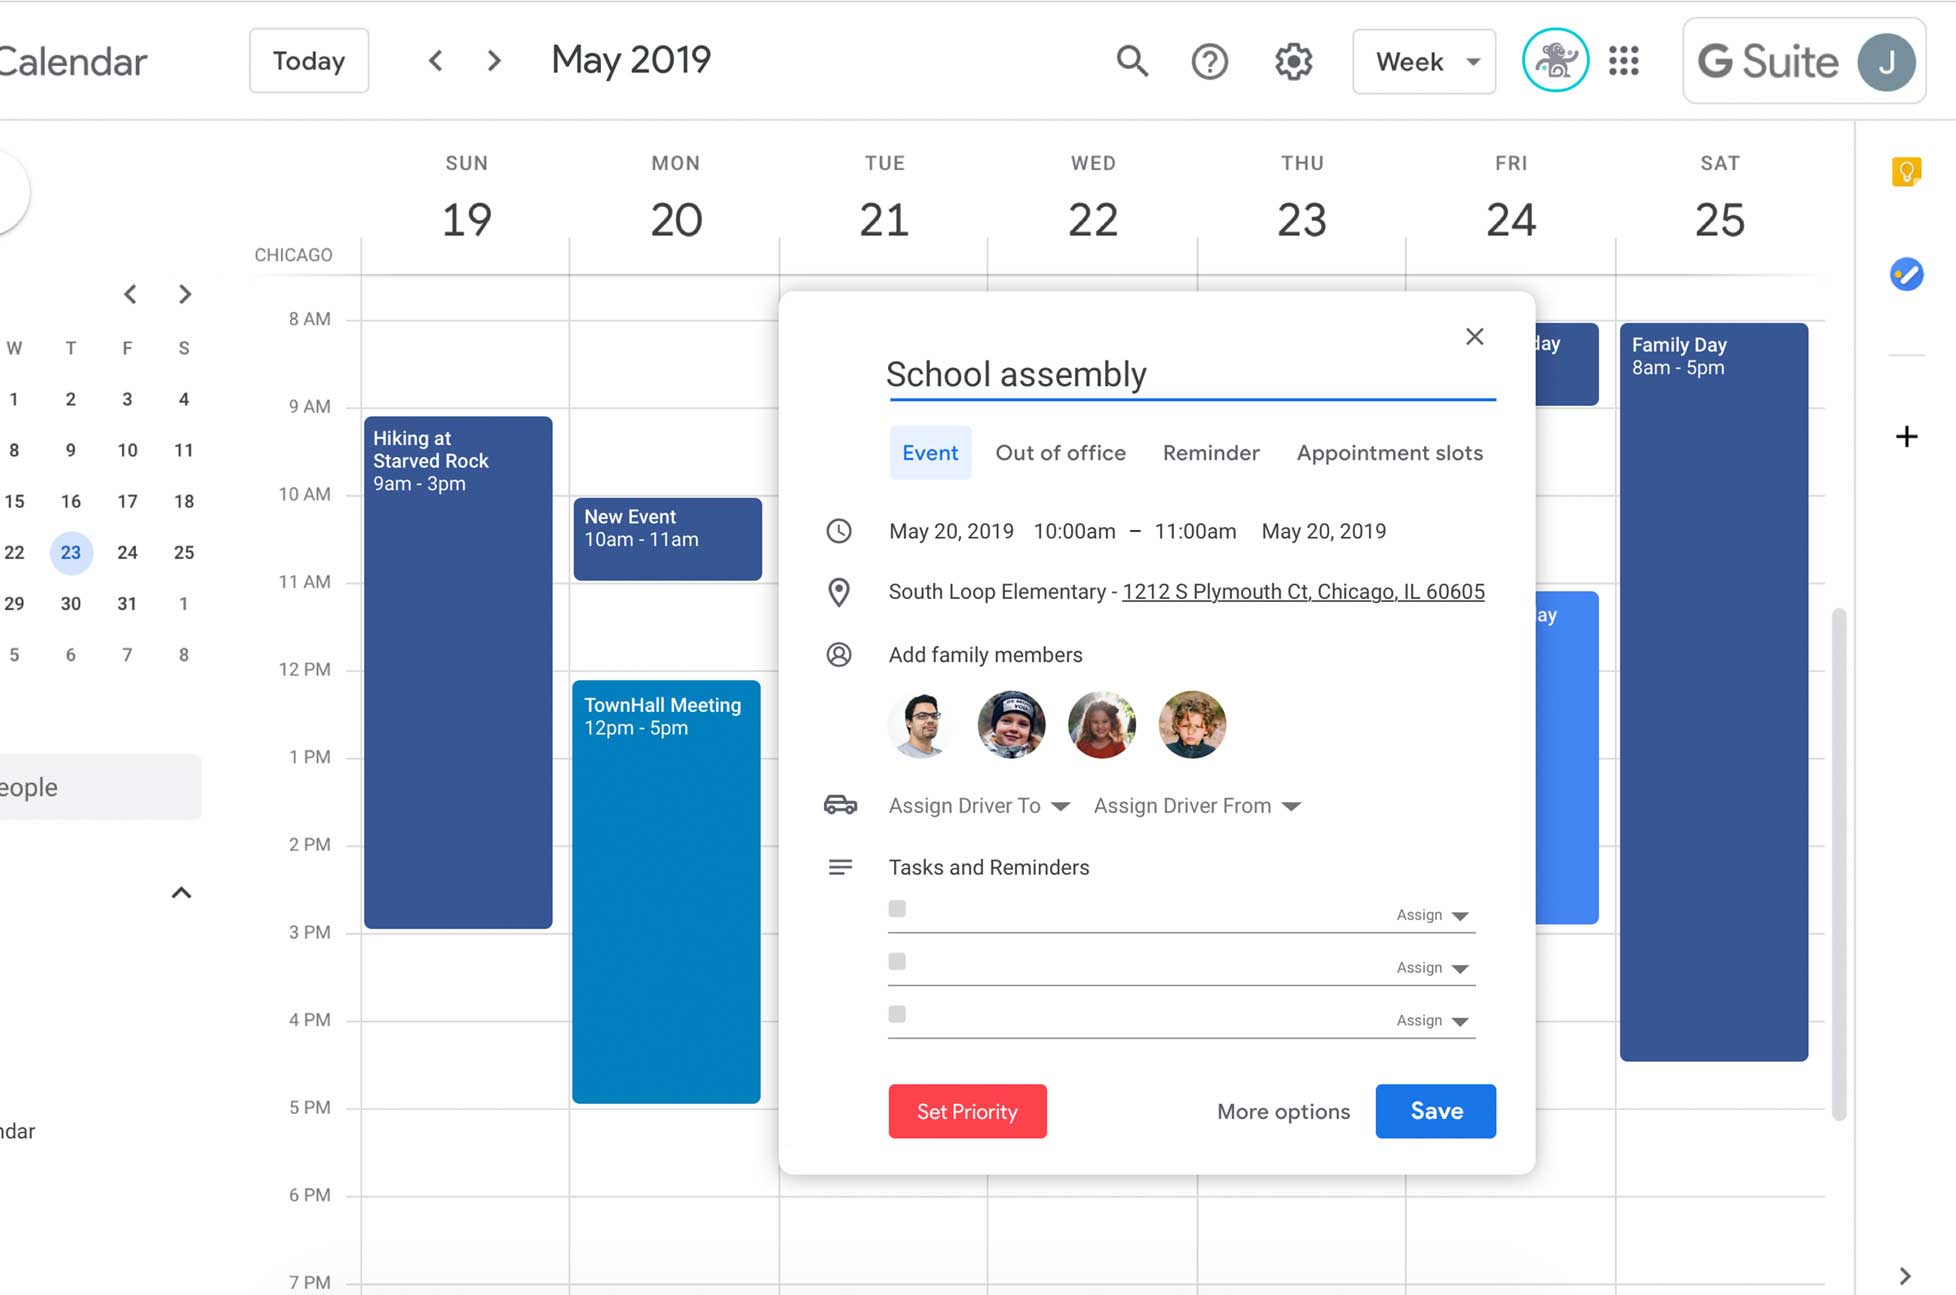This screenshot has height=1295, width=1956.
Task: Expand the Assign Driver To dropdown
Action: [x=1059, y=805]
